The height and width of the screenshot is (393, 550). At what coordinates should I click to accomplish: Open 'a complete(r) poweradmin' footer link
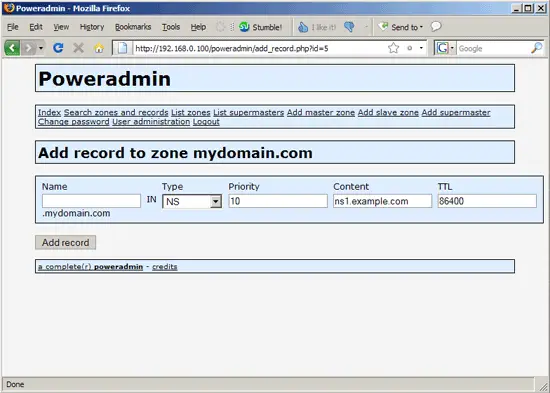coord(90,267)
